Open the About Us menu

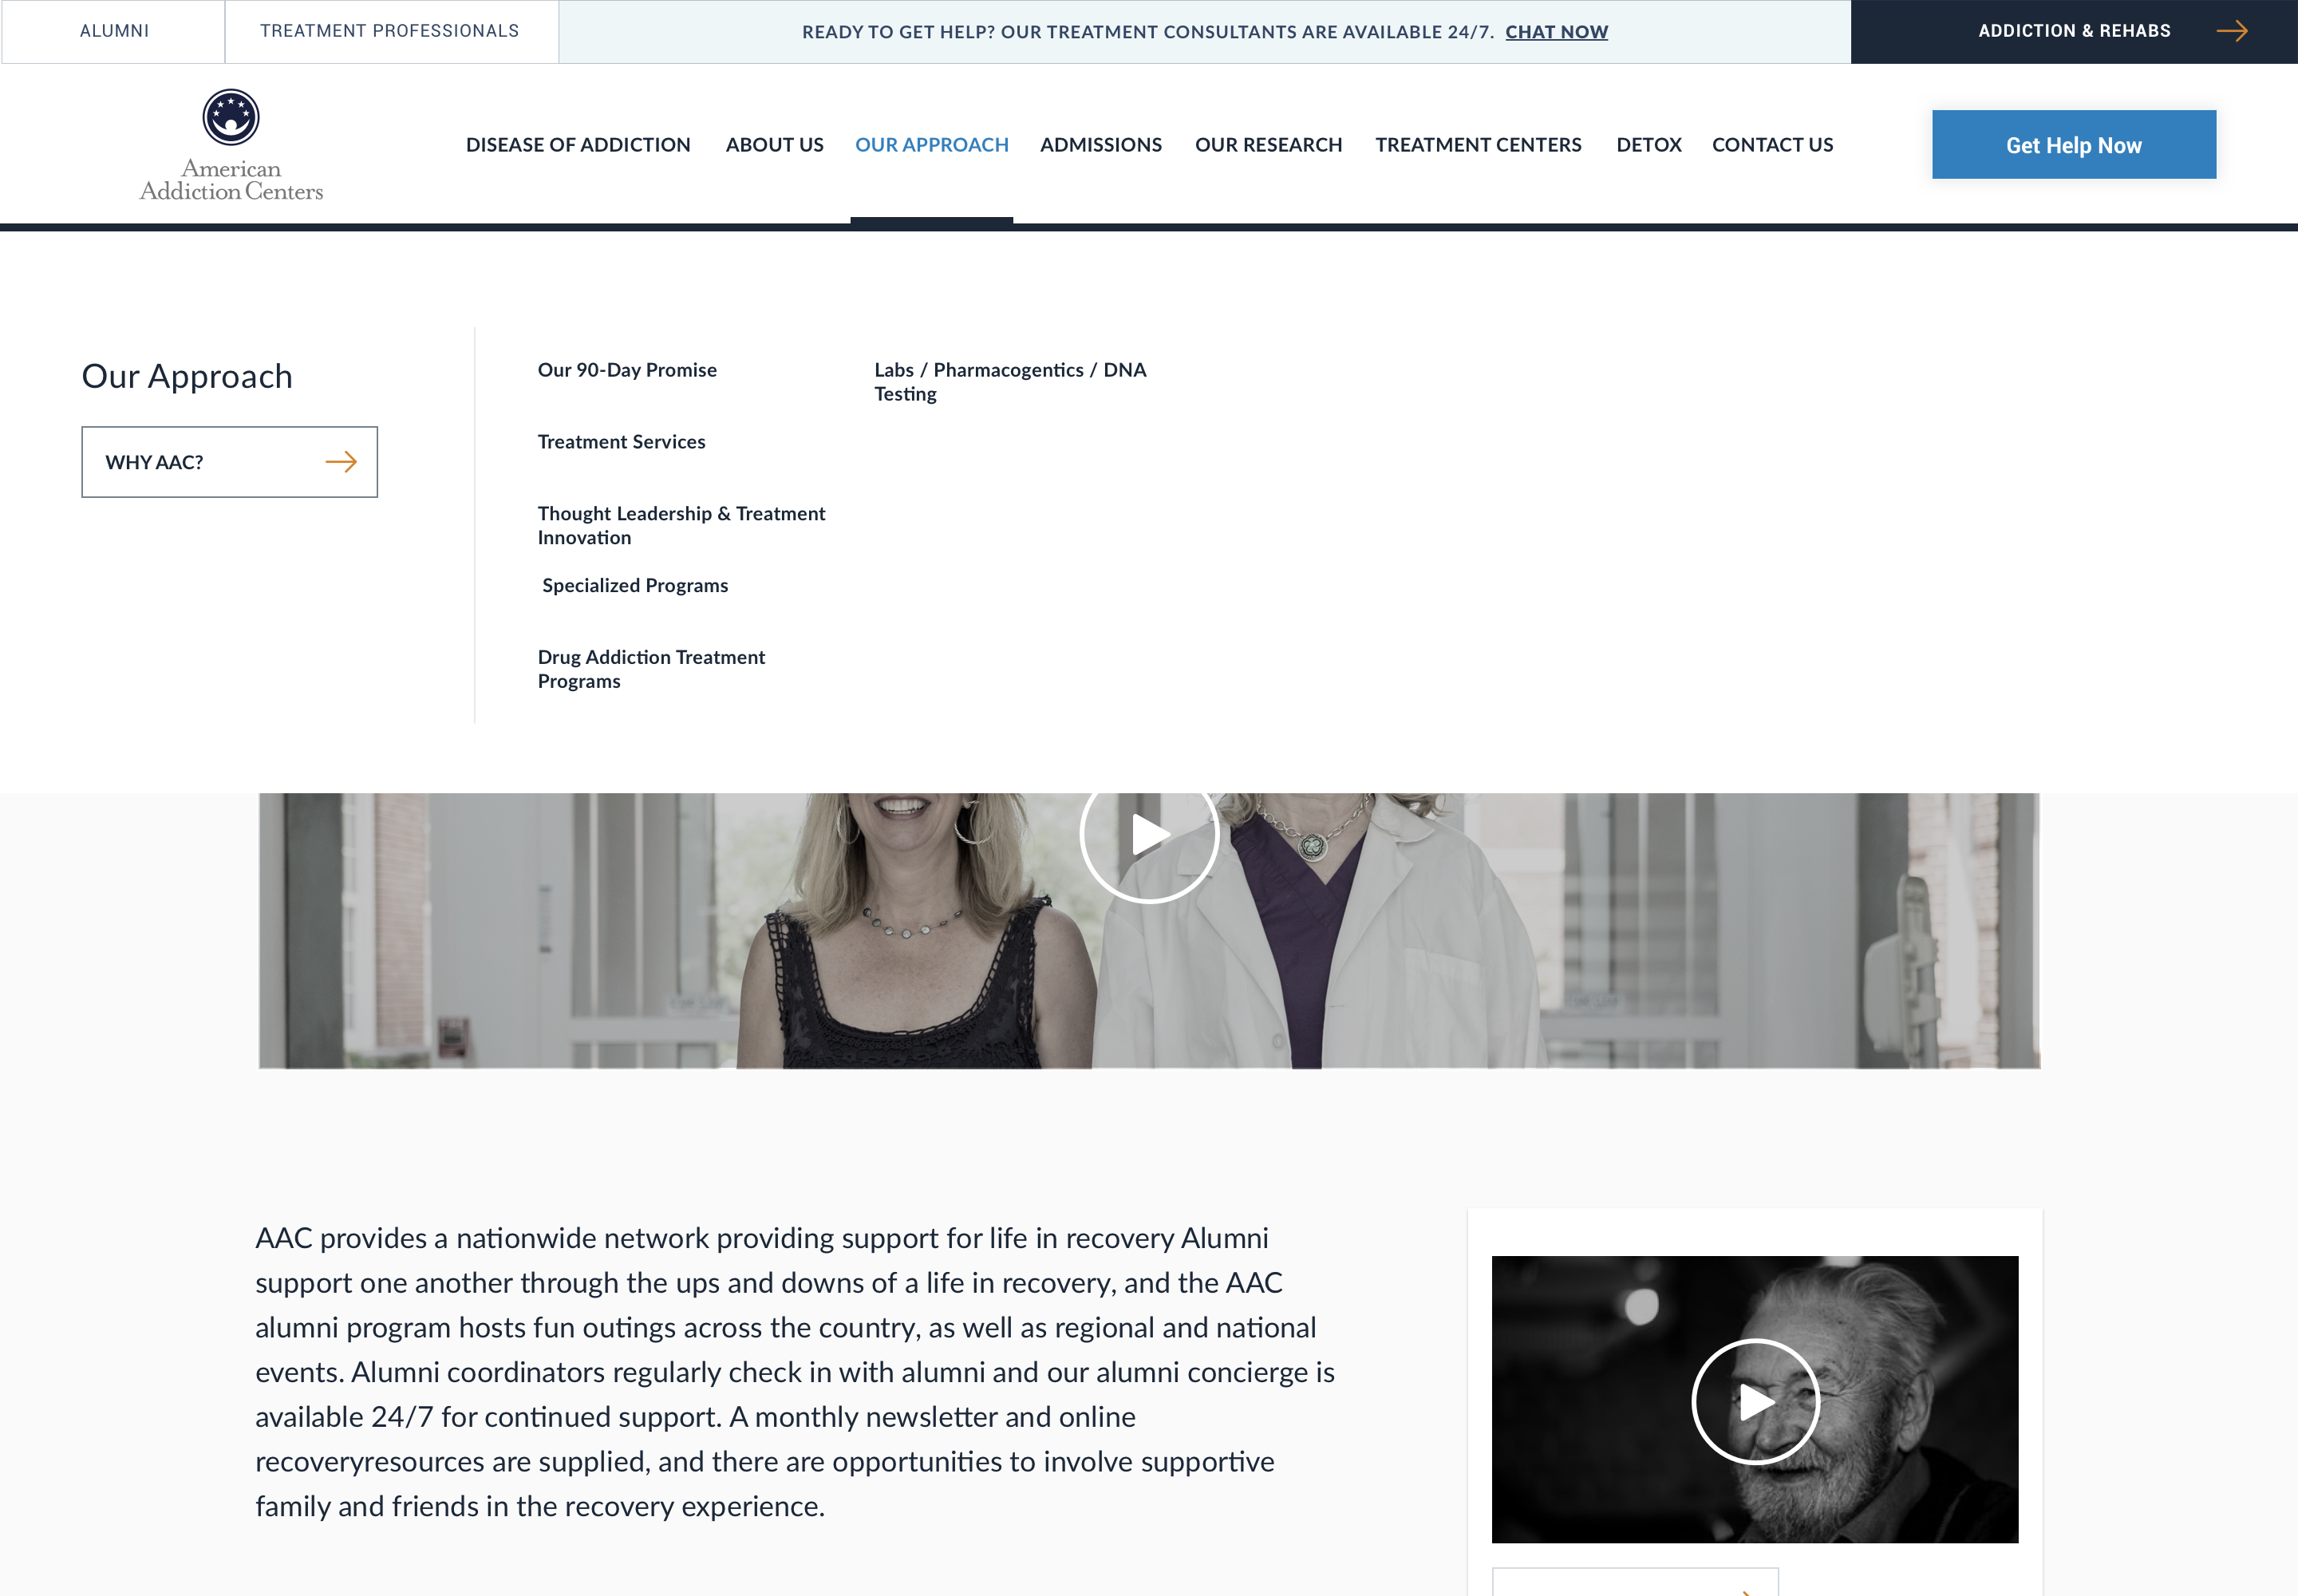(774, 145)
